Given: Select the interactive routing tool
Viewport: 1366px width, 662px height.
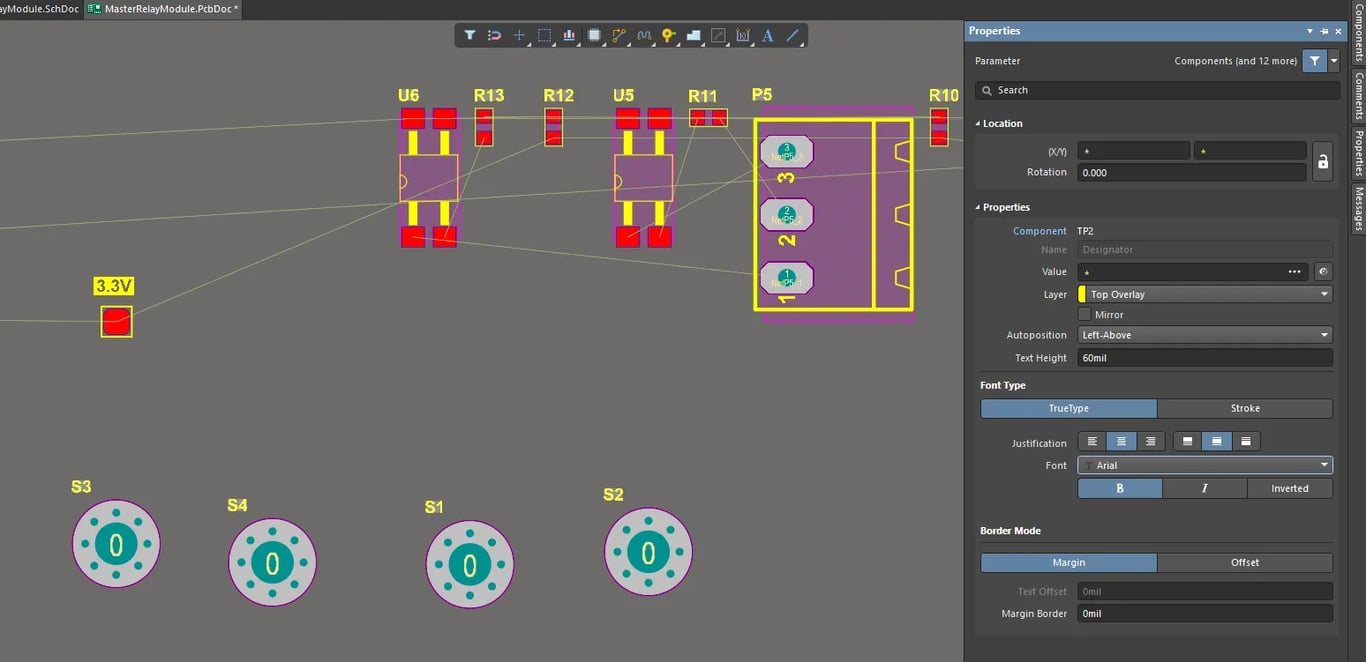Looking at the screenshot, I should click(x=619, y=35).
